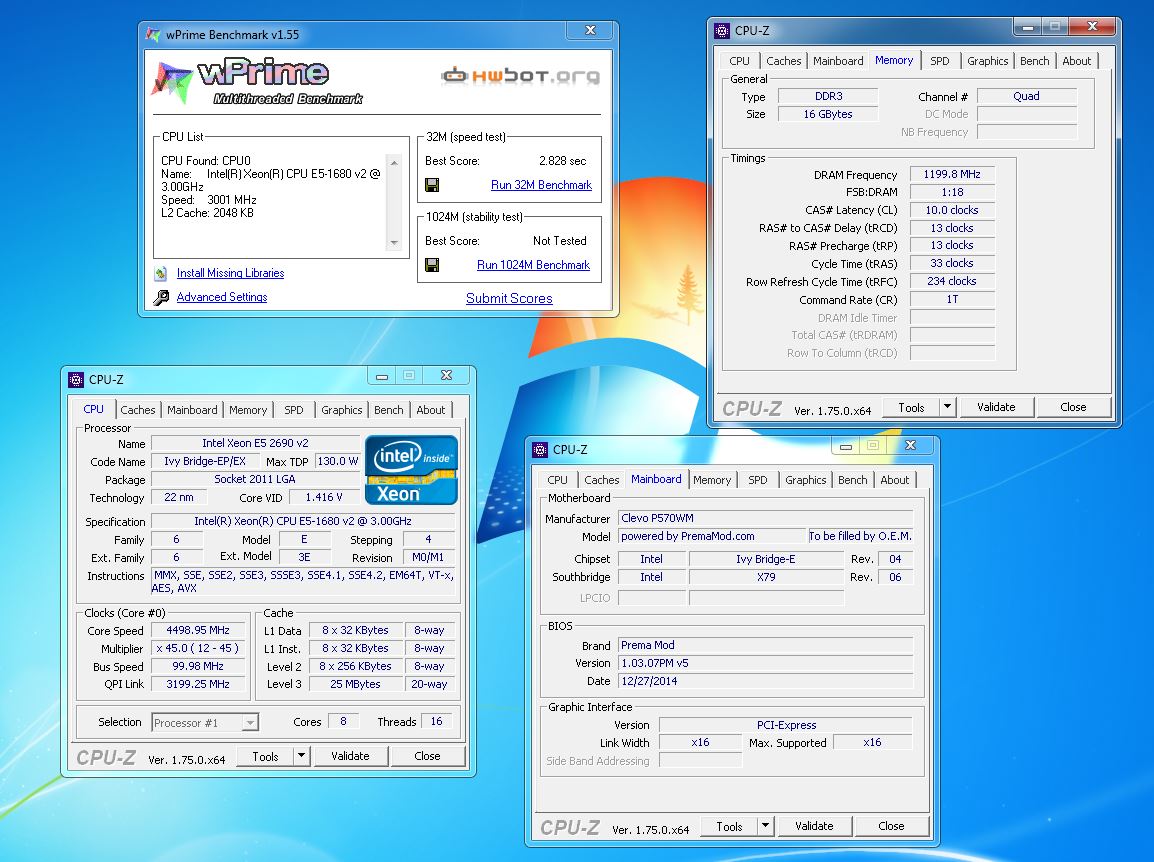1154x862 pixels.
Task: Click the BIOS Date field 12/27/2014
Action: pyautogui.click(x=765, y=681)
